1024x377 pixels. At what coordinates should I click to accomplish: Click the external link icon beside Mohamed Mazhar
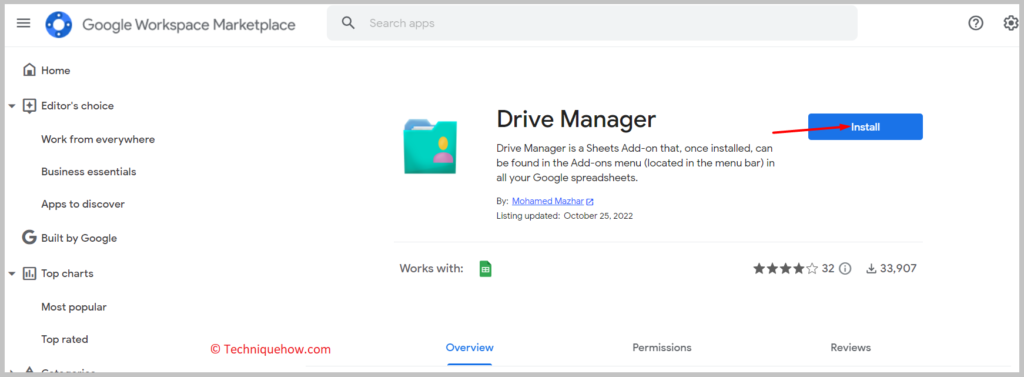click(x=590, y=202)
